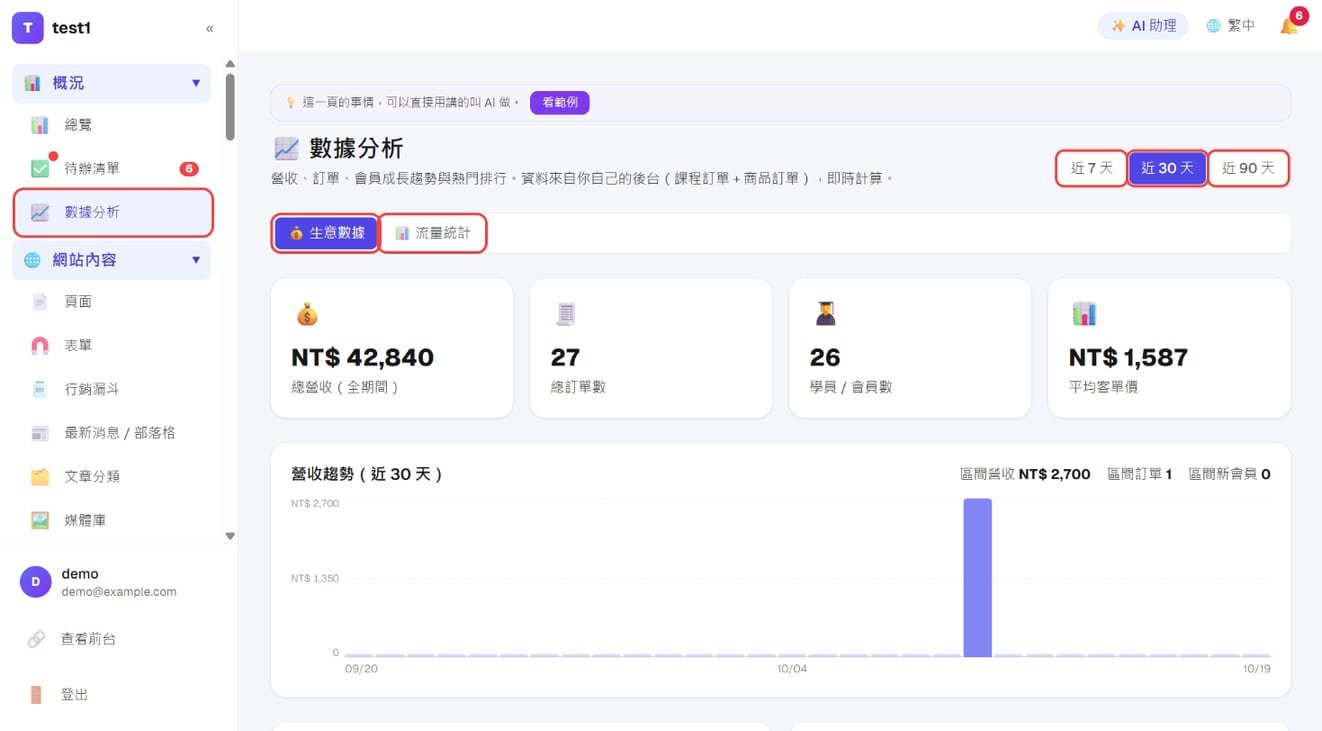This screenshot has width=1322, height=731.
Task: Switch the range to 近 90 天
Action: pos(1248,168)
